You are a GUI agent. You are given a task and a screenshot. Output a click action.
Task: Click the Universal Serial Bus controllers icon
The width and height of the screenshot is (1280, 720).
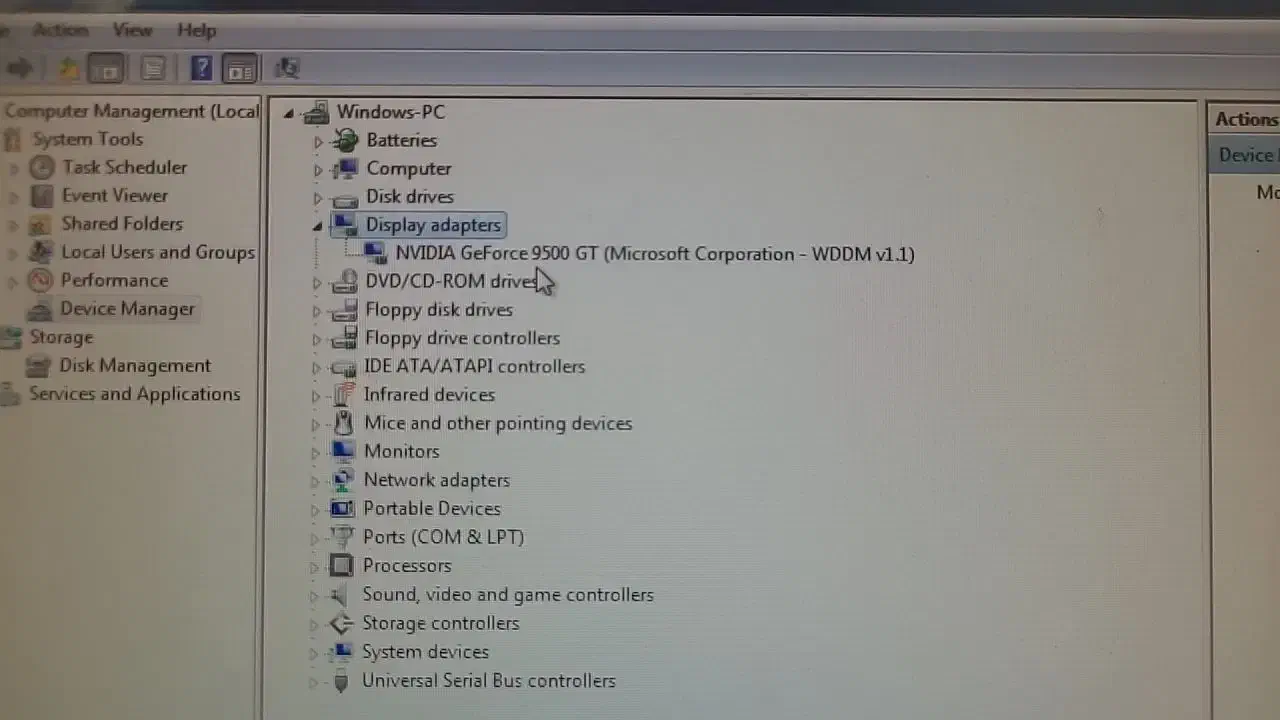pyautogui.click(x=341, y=682)
